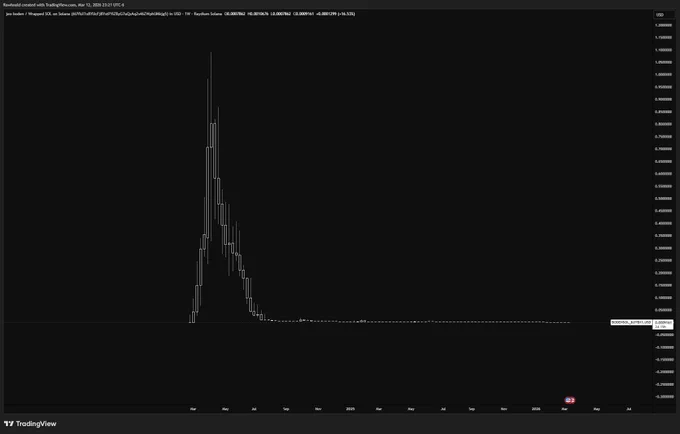
Task: Click the Jeo boden / Wrapped SOL chart title
Action: pyautogui.click(x=114, y=14)
